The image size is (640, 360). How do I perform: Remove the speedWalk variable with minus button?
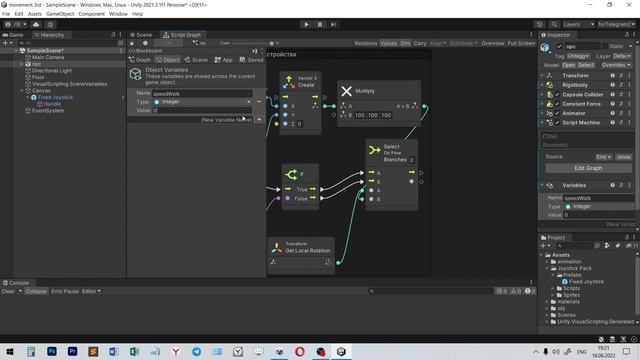tap(259, 102)
